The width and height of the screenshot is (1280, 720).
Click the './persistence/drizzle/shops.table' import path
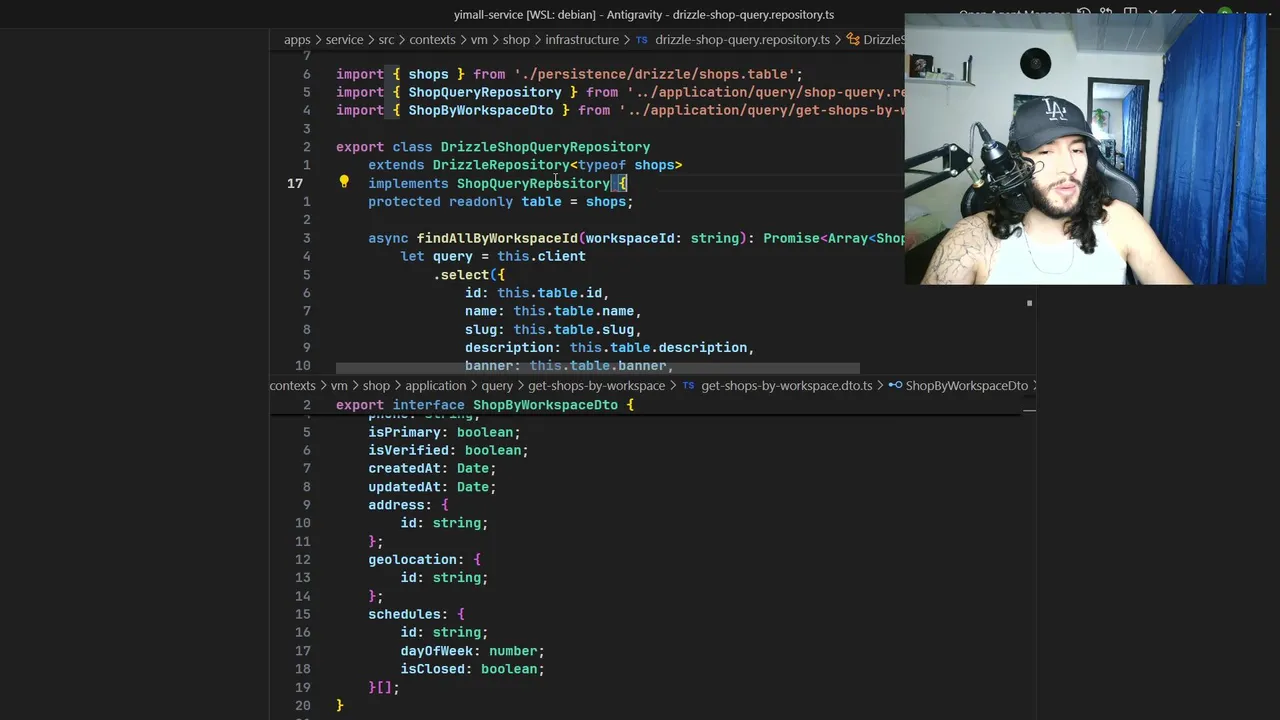(654, 74)
